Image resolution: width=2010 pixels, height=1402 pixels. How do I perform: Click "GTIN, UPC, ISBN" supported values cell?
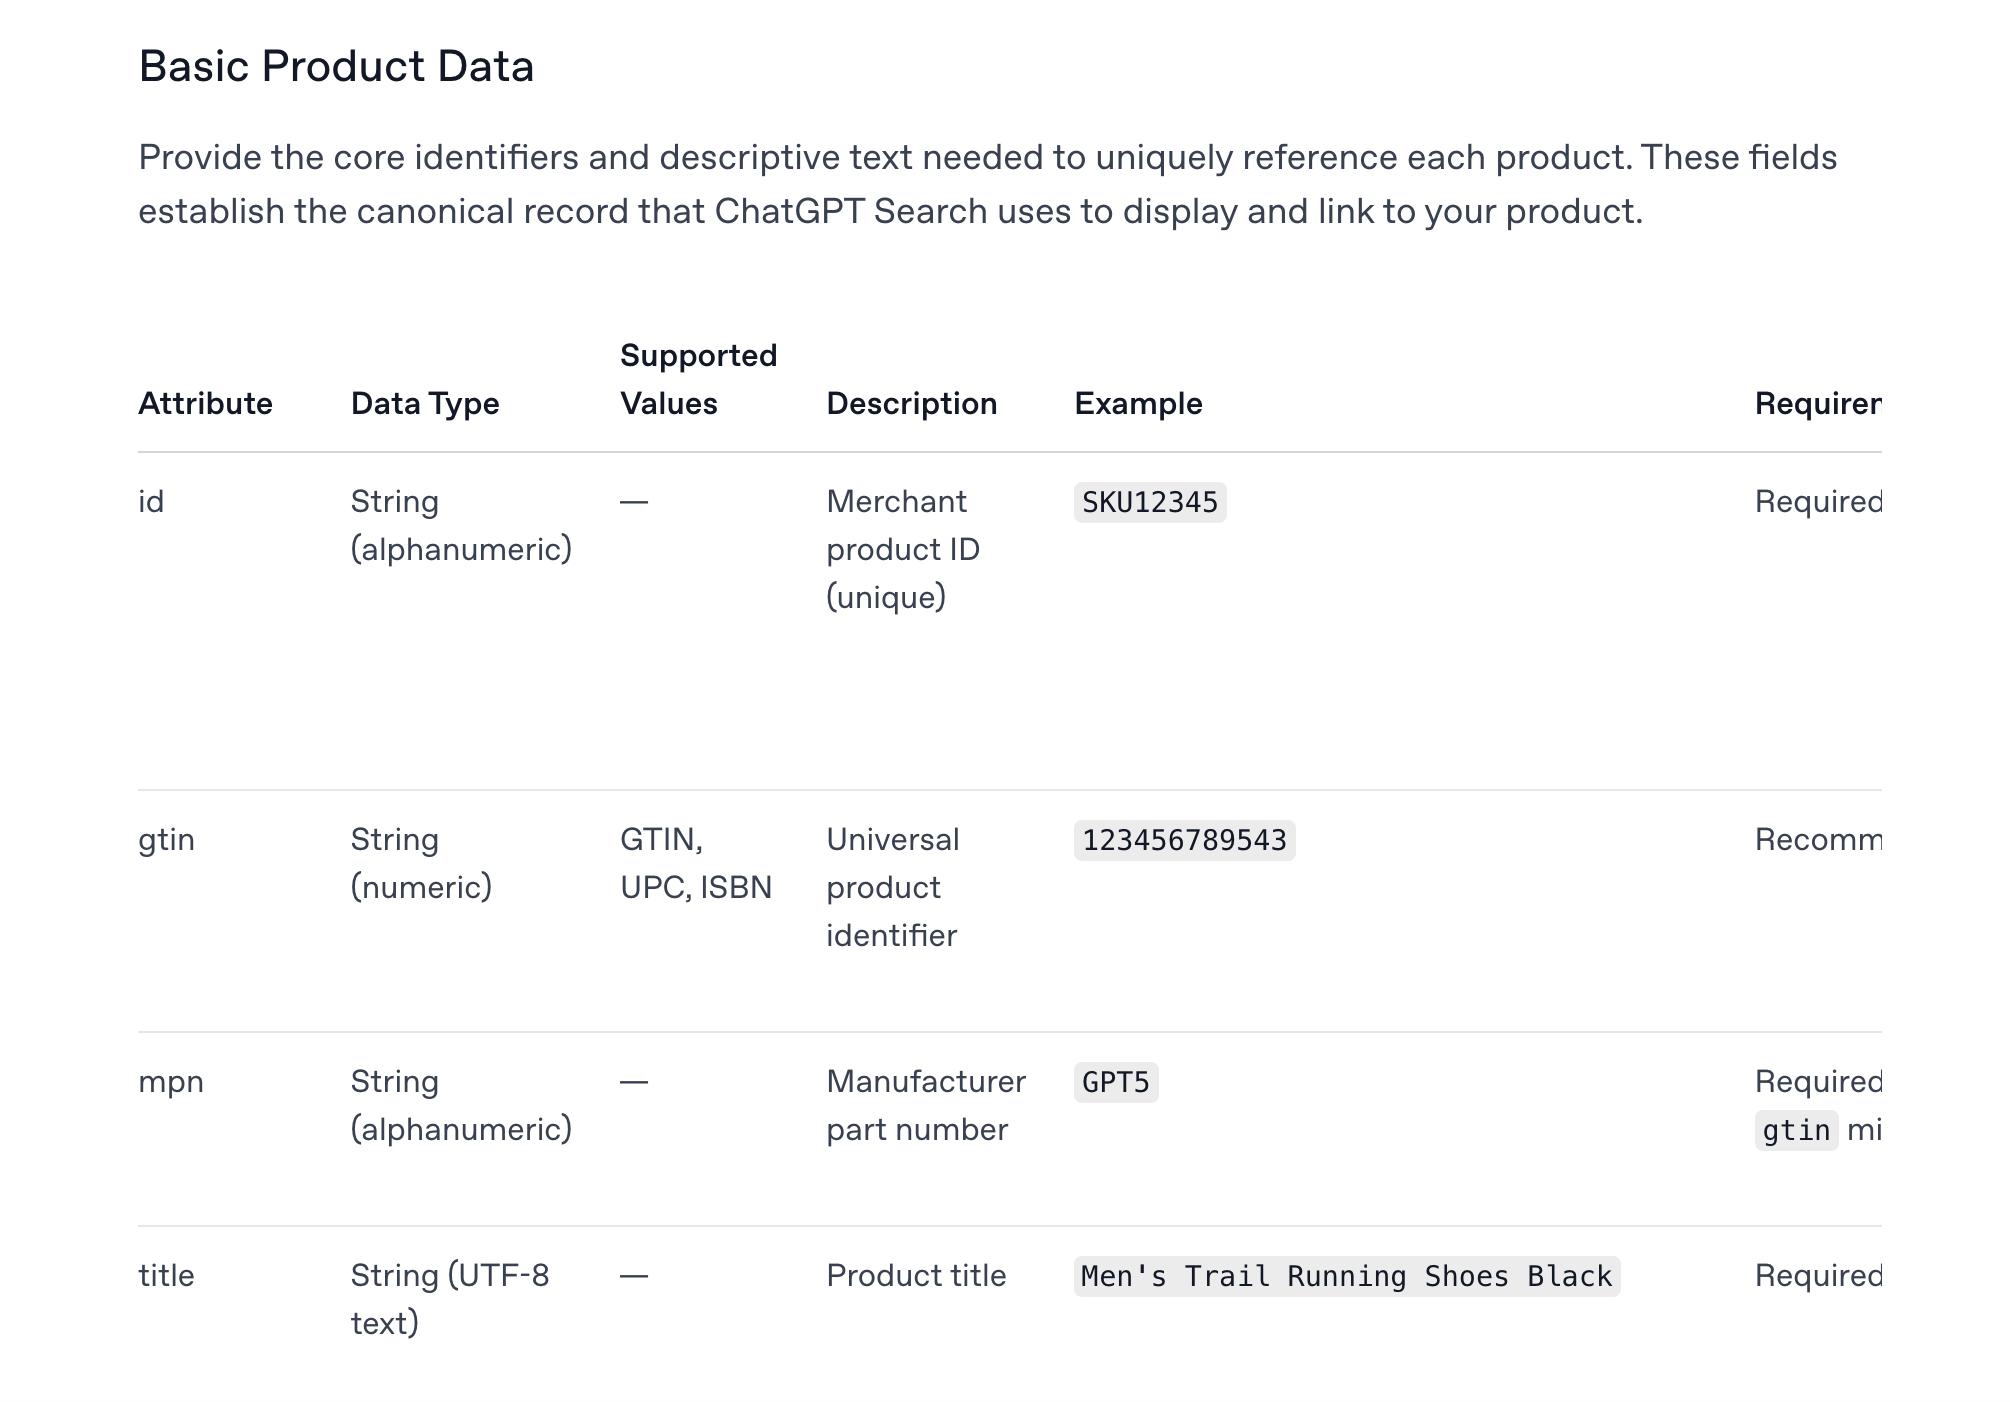(x=696, y=863)
